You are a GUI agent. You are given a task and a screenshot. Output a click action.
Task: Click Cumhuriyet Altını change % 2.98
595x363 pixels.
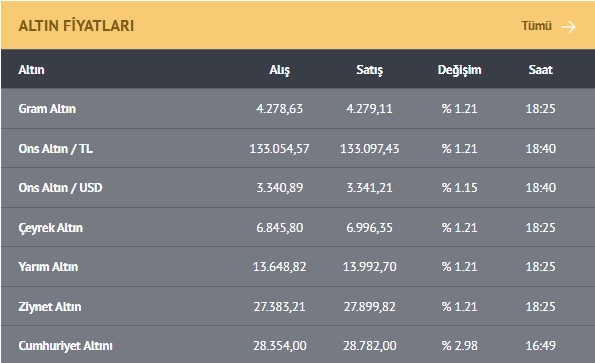[460, 346]
